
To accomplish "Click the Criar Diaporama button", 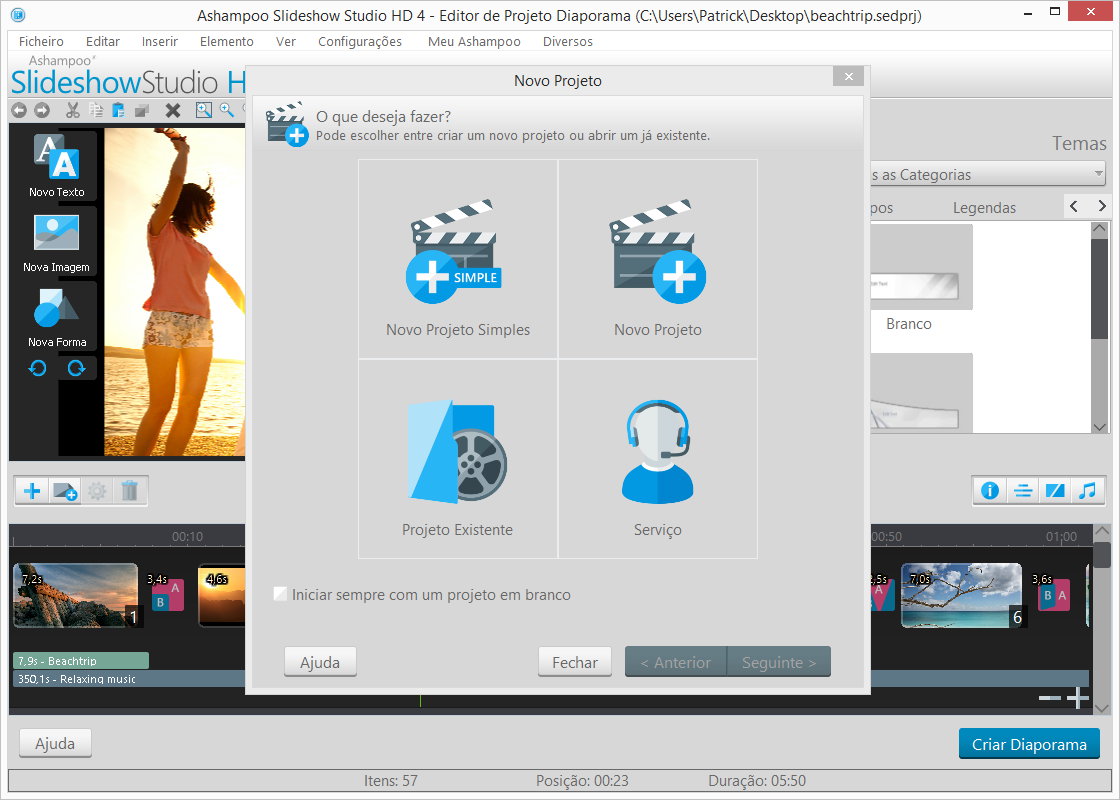I will [x=1029, y=744].
